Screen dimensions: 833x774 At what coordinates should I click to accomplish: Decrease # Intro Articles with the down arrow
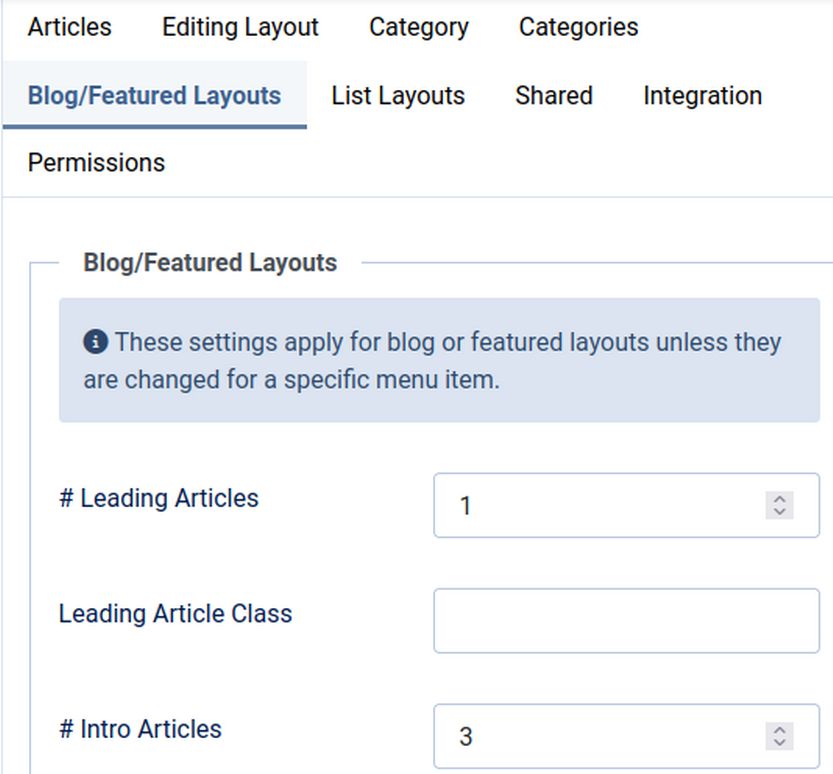click(x=779, y=743)
